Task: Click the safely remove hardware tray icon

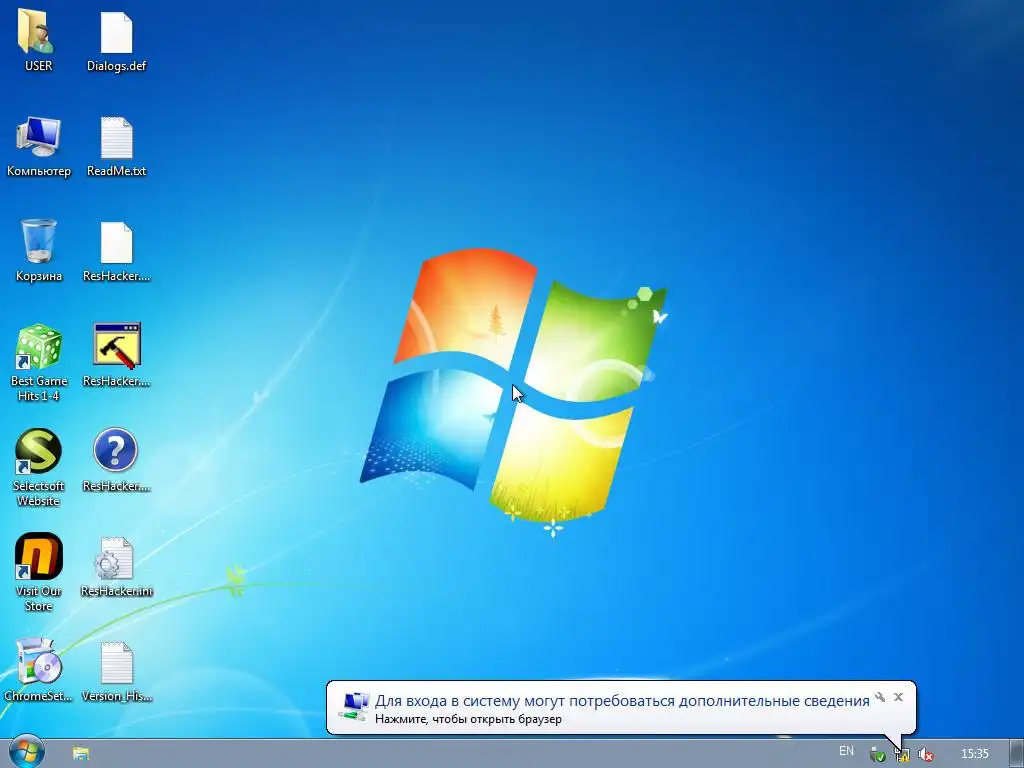Action: pos(878,754)
